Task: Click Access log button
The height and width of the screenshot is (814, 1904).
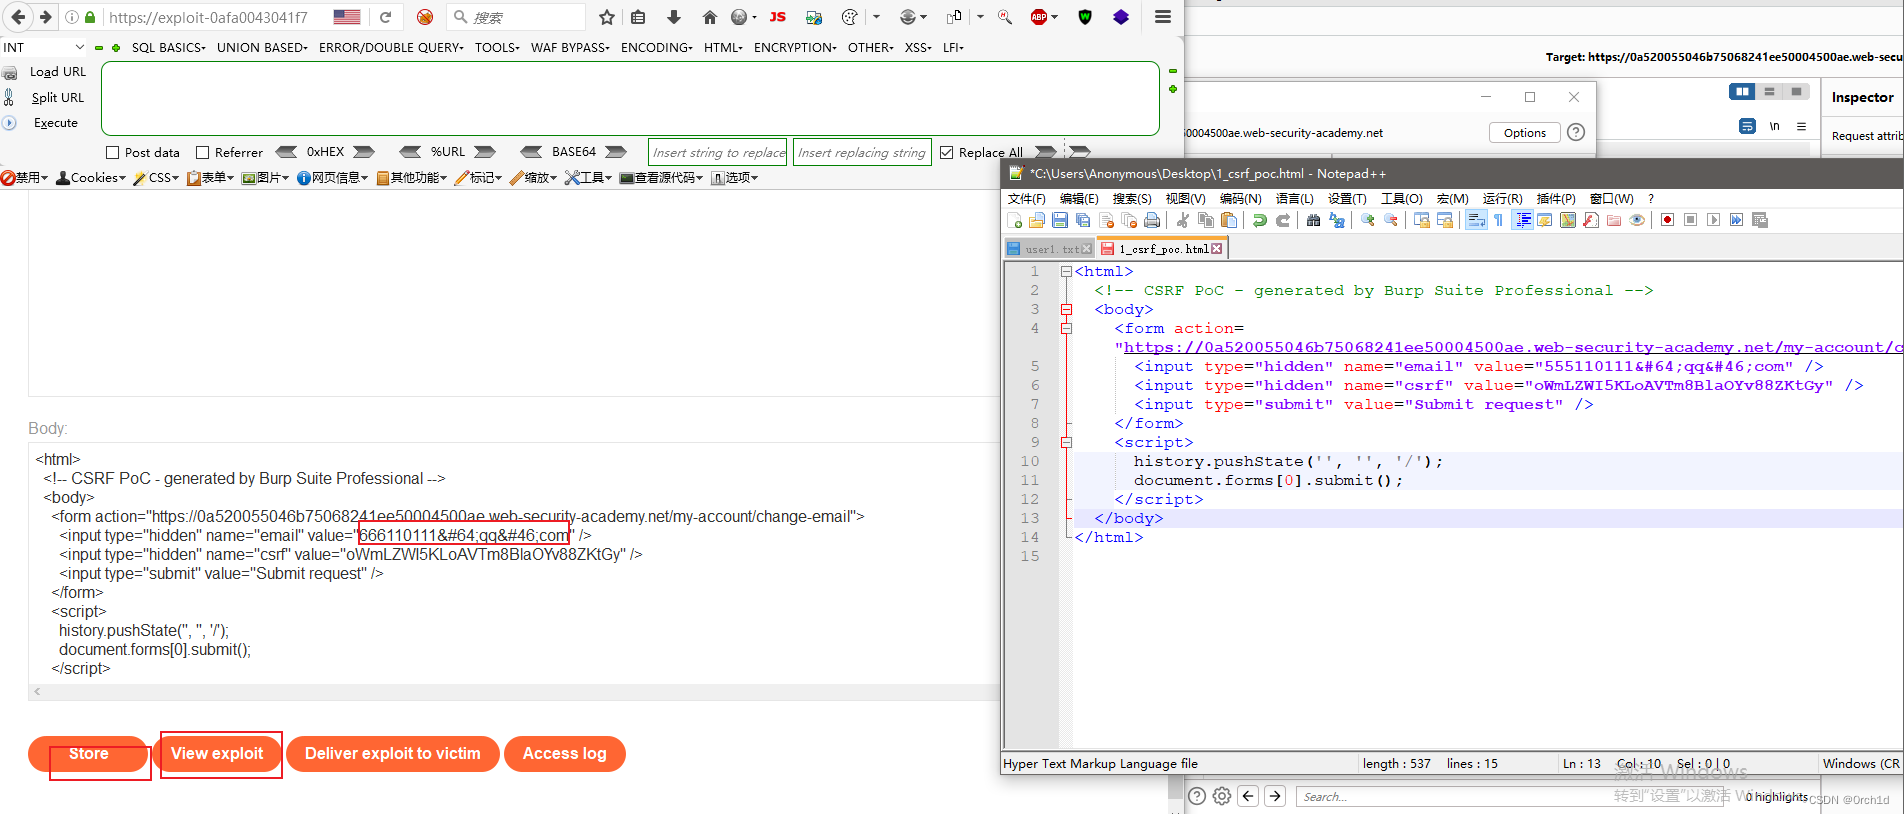Action: (565, 753)
